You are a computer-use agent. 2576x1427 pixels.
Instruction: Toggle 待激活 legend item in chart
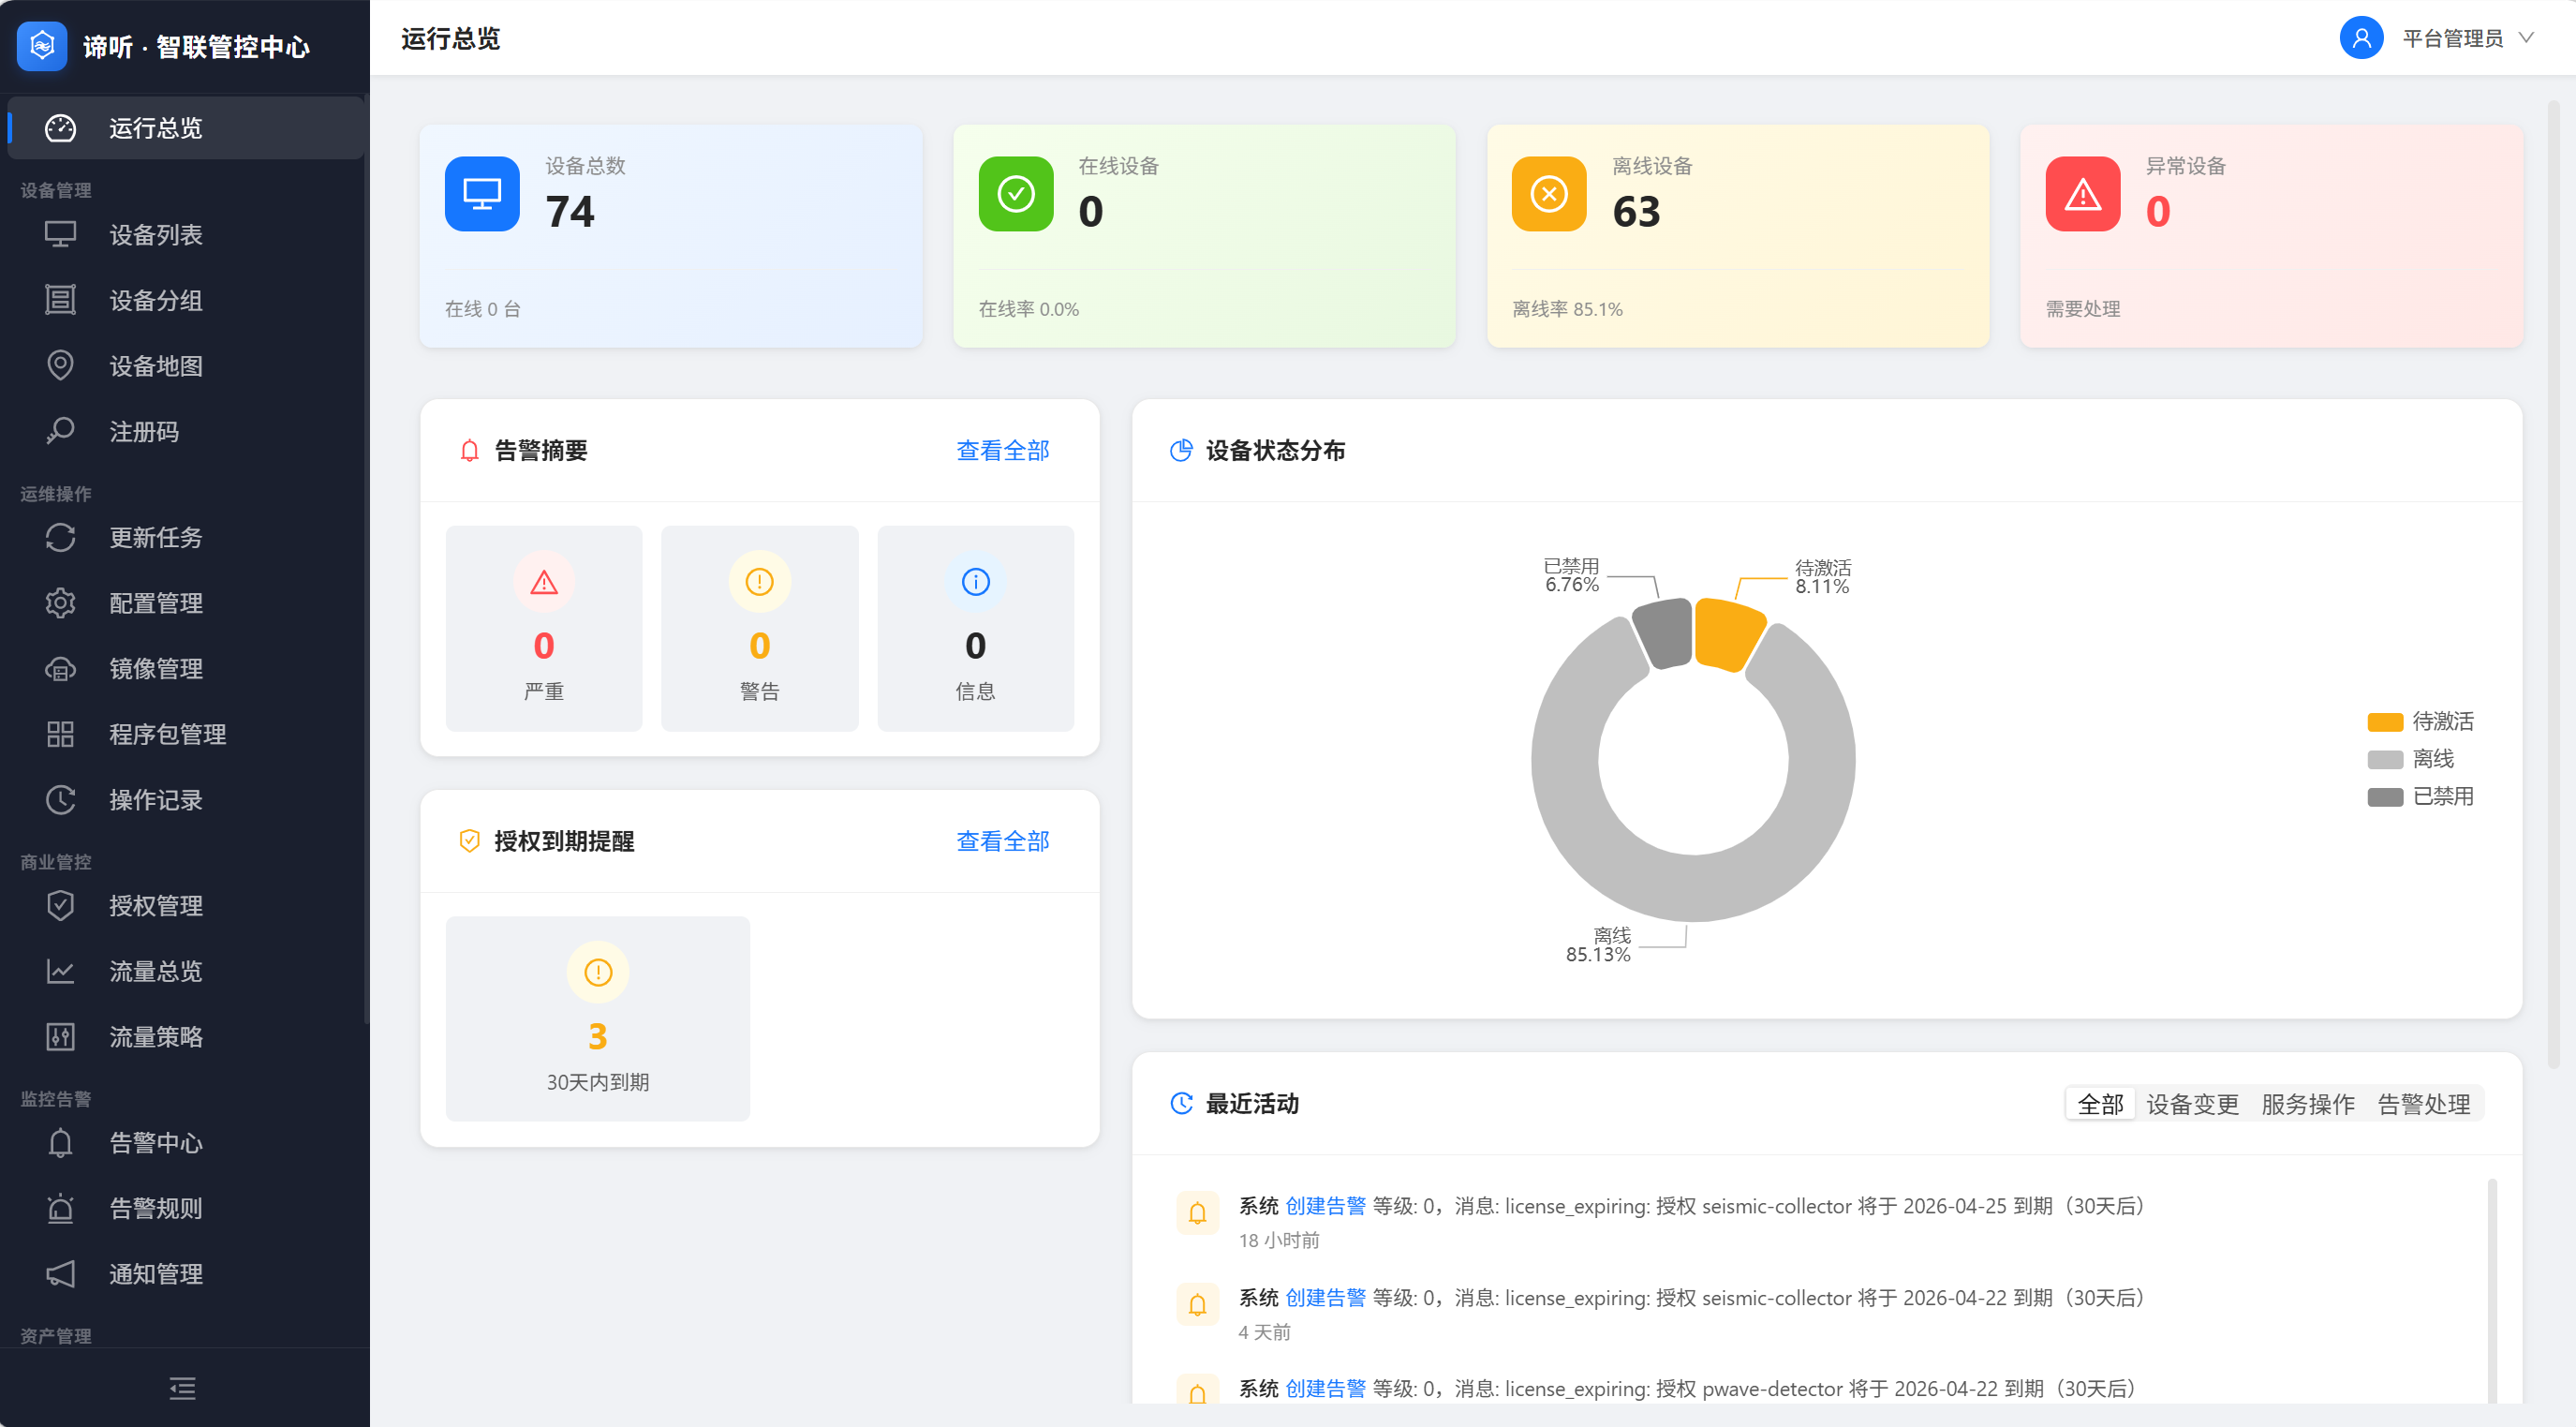pos(2420,721)
